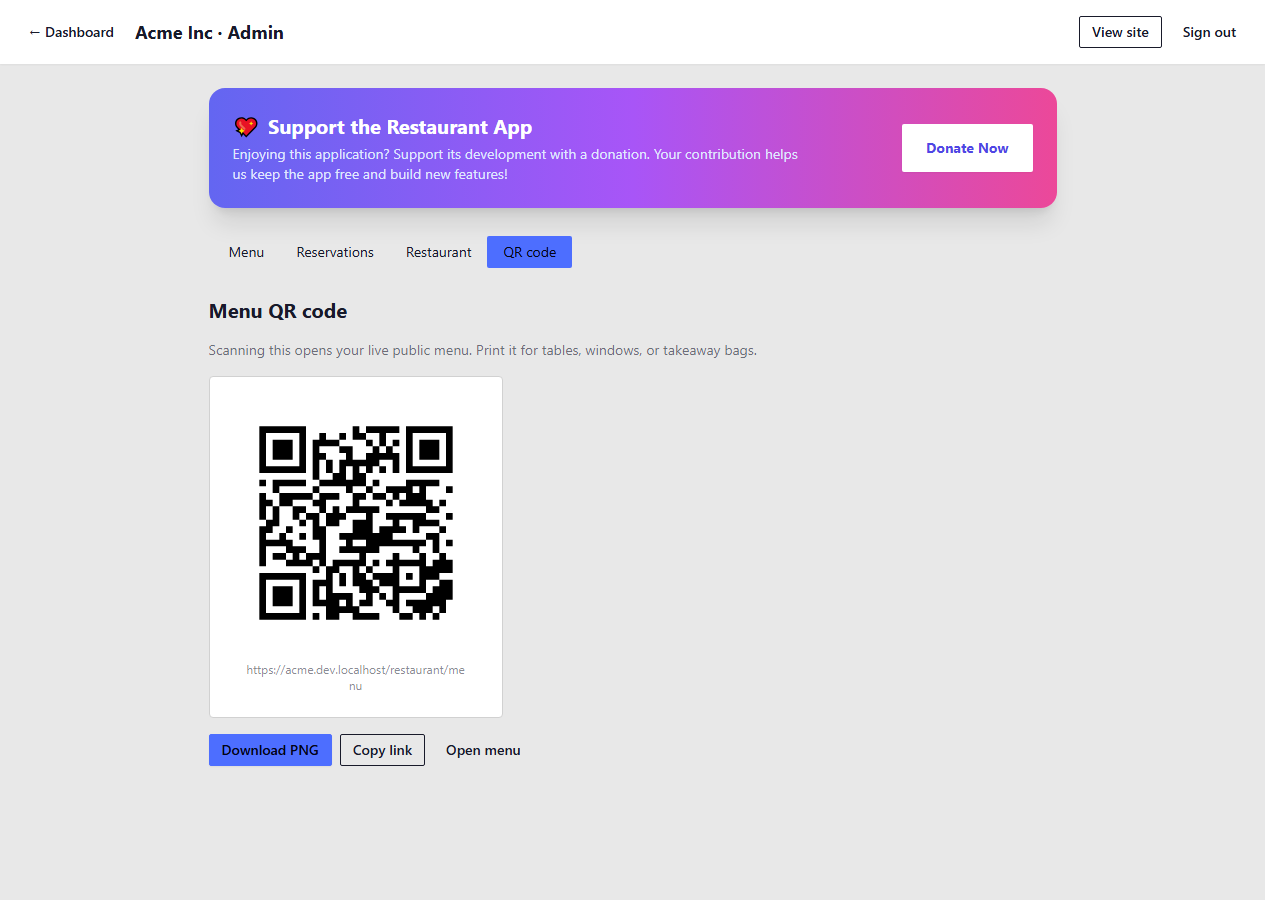The image size is (1280, 900).
Task: Click the View site button
Action: (1120, 32)
